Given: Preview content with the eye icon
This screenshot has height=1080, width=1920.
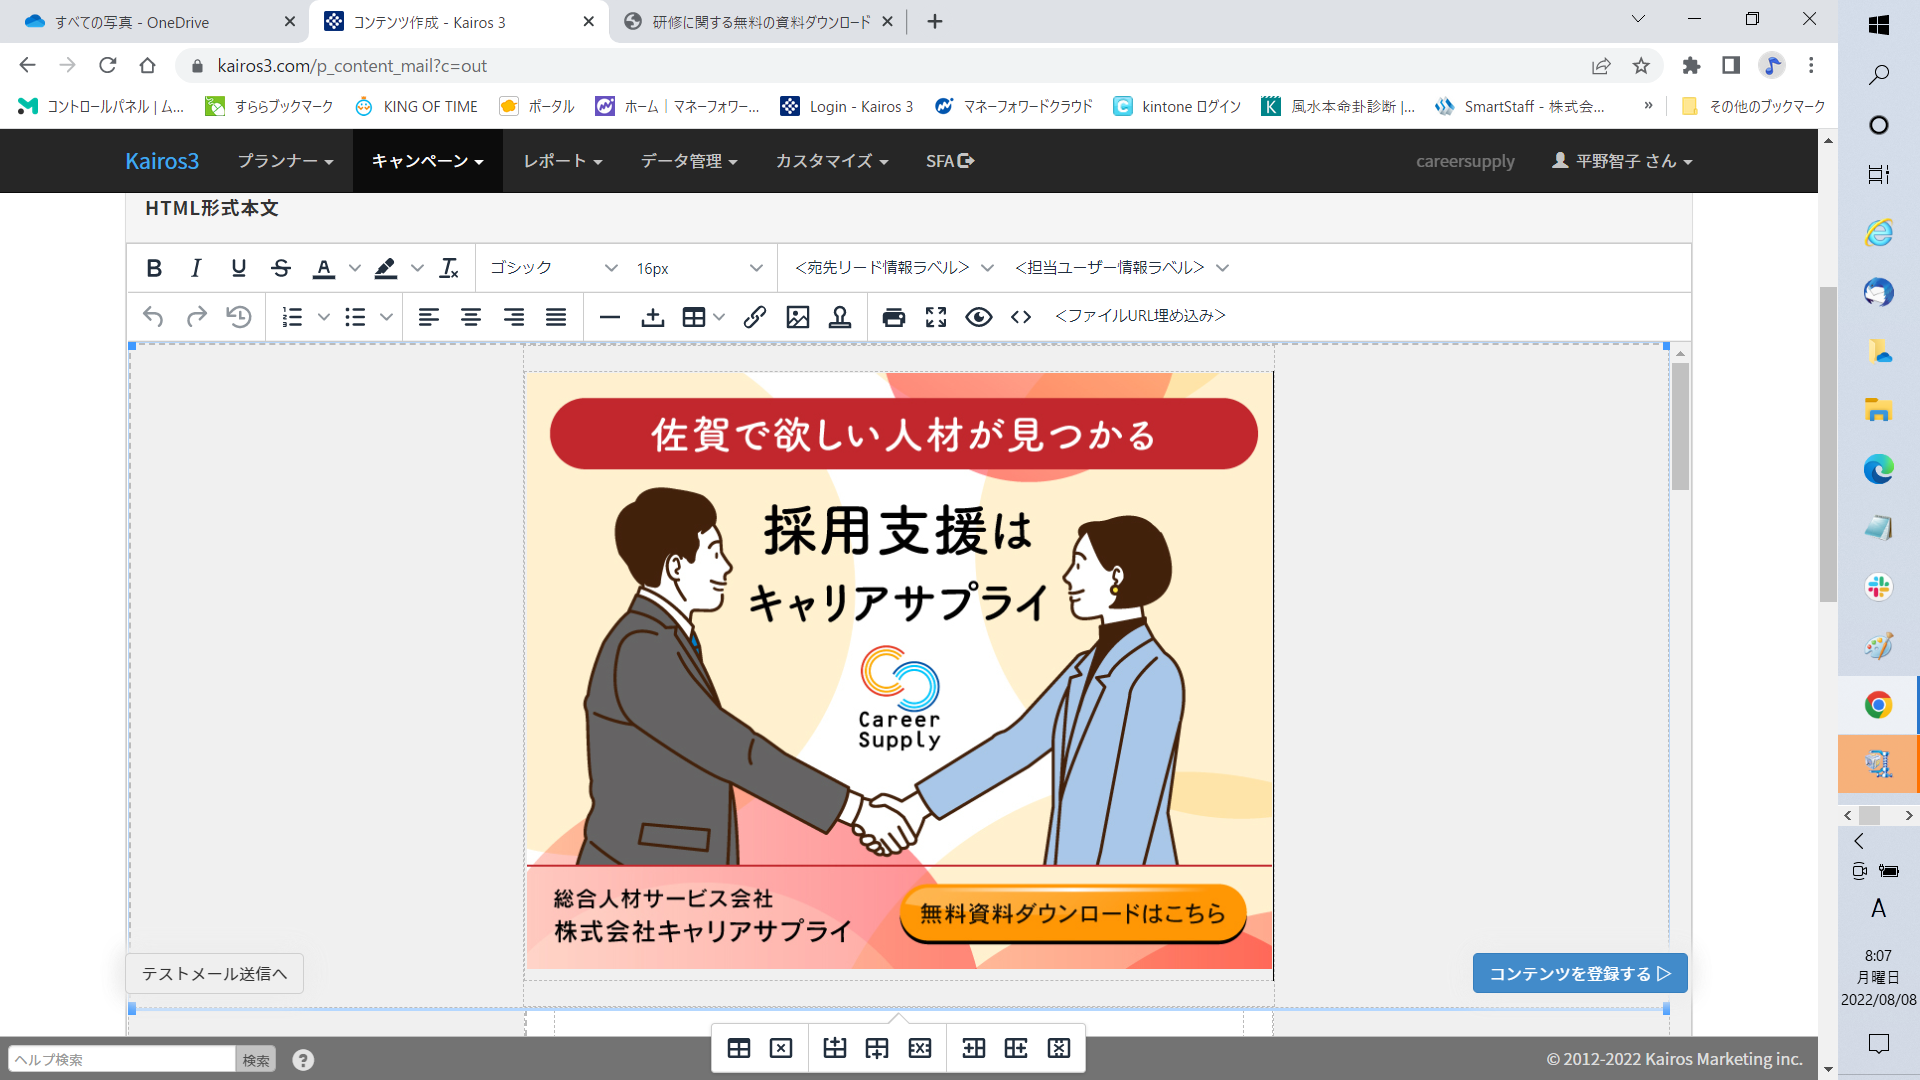Looking at the screenshot, I should tap(979, 317).
